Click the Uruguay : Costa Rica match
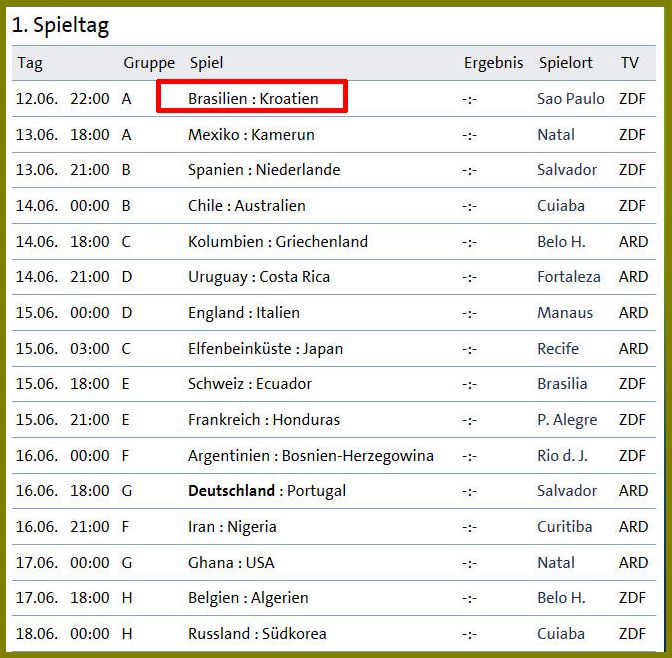Screen dimensions: 672x658 [259, 277]
